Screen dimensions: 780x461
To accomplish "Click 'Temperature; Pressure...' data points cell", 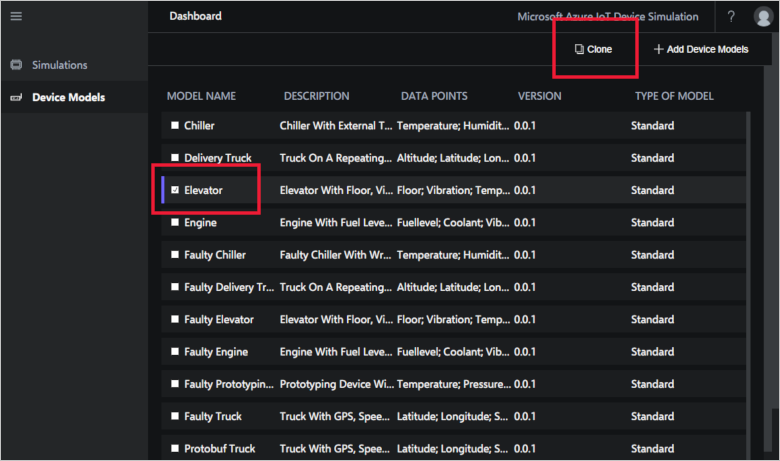I will pos(454,384).
